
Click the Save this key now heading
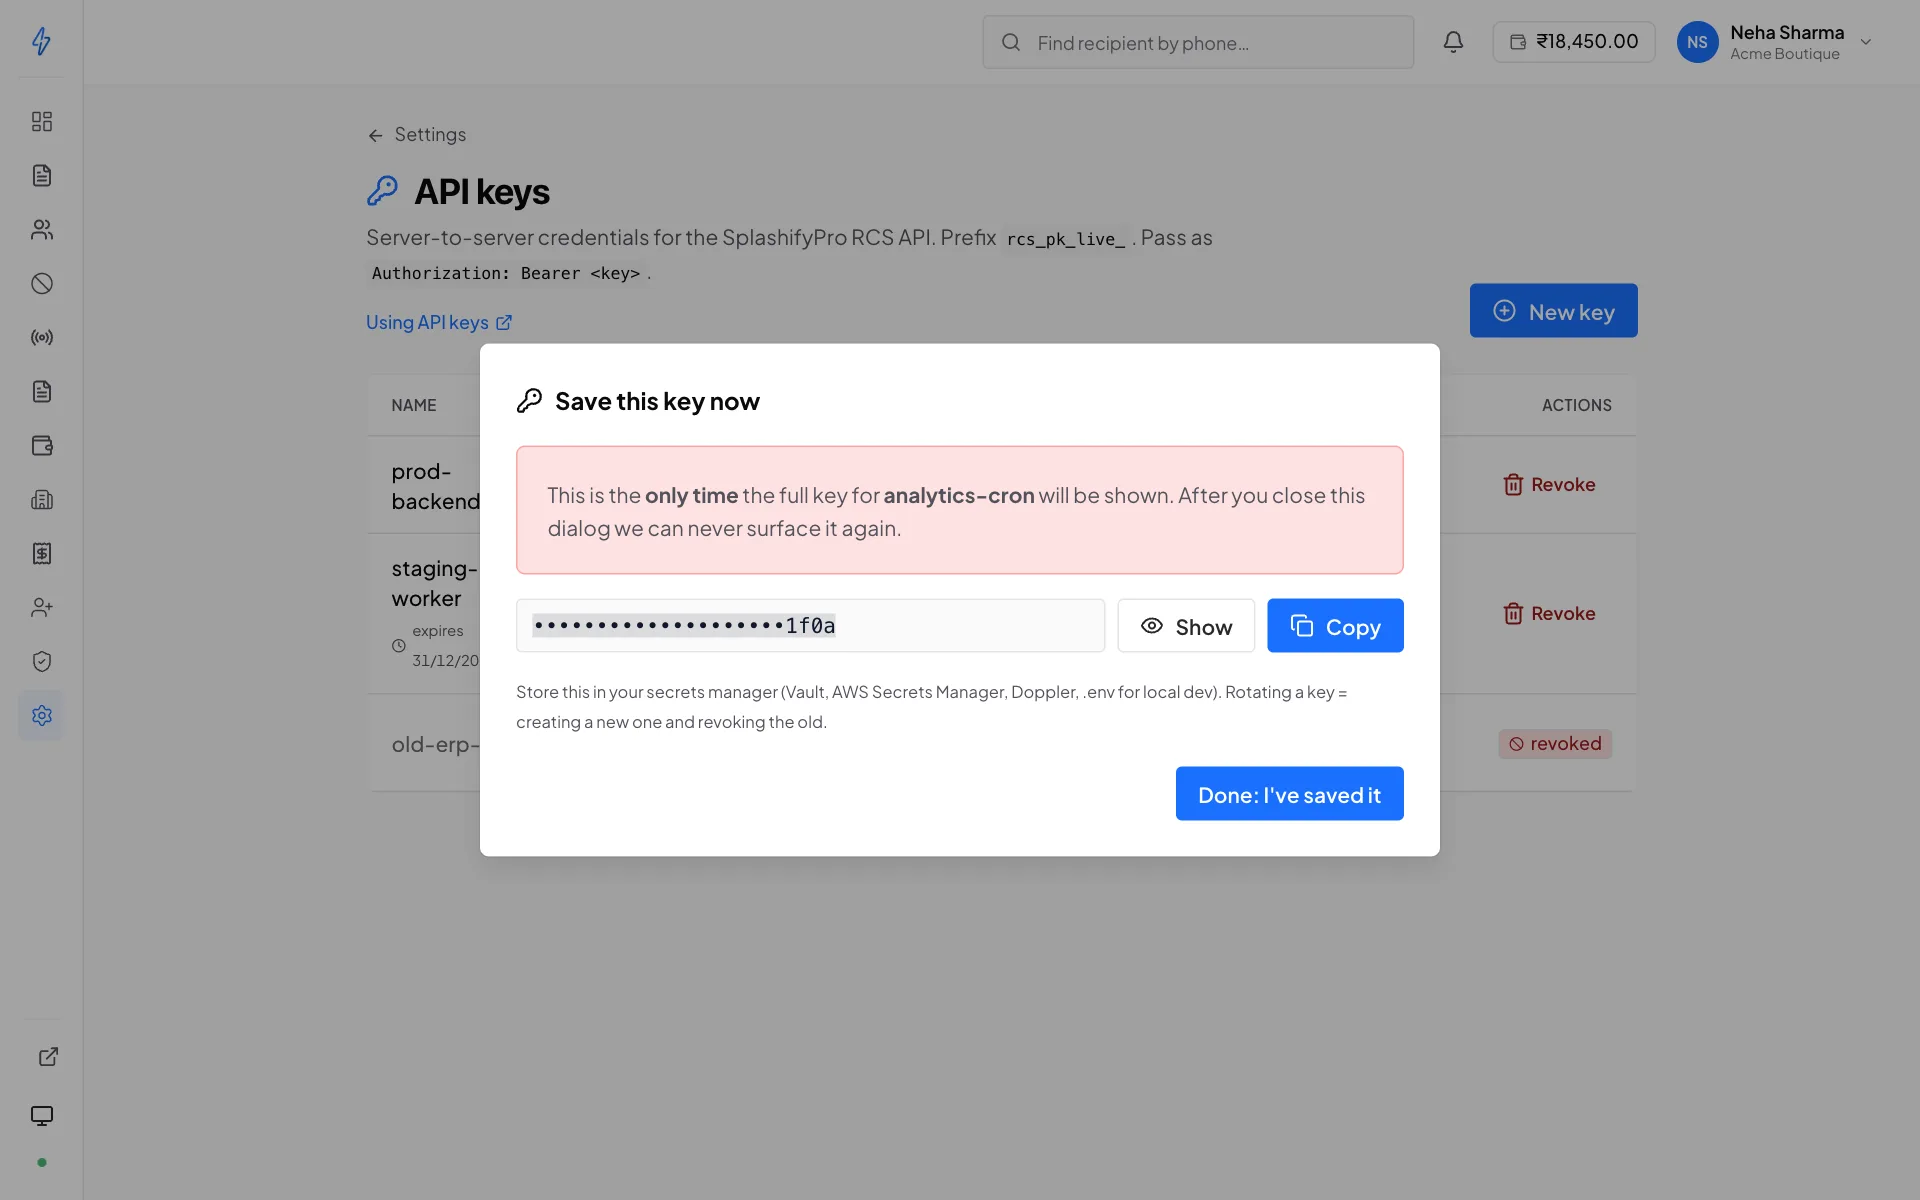click(657, 402)
